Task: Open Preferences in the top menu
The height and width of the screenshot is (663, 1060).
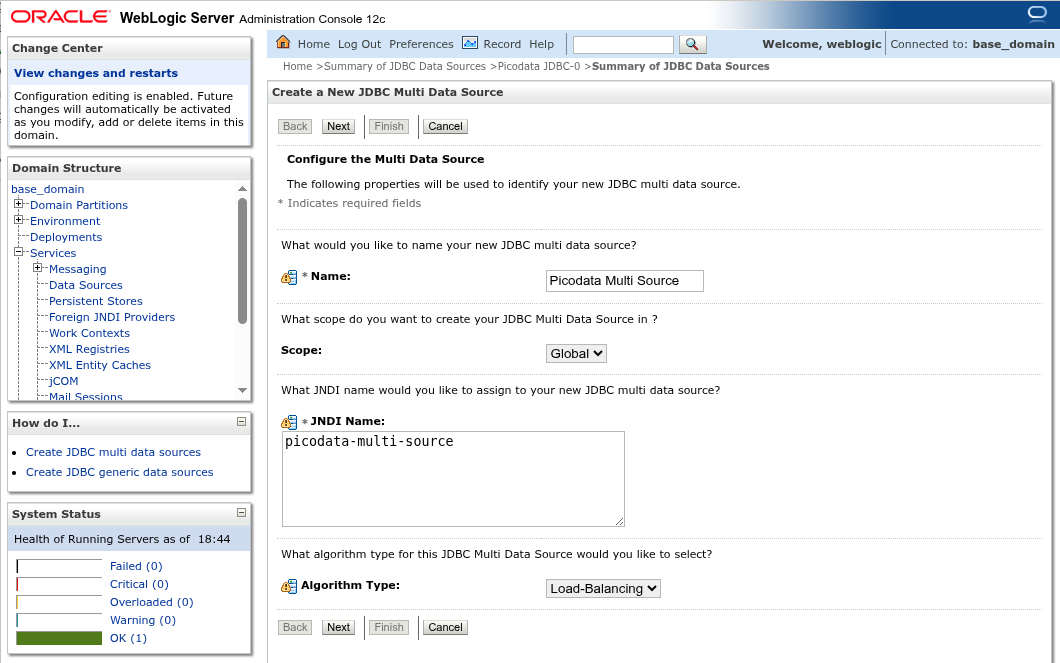Action: (x=421, y=44)
